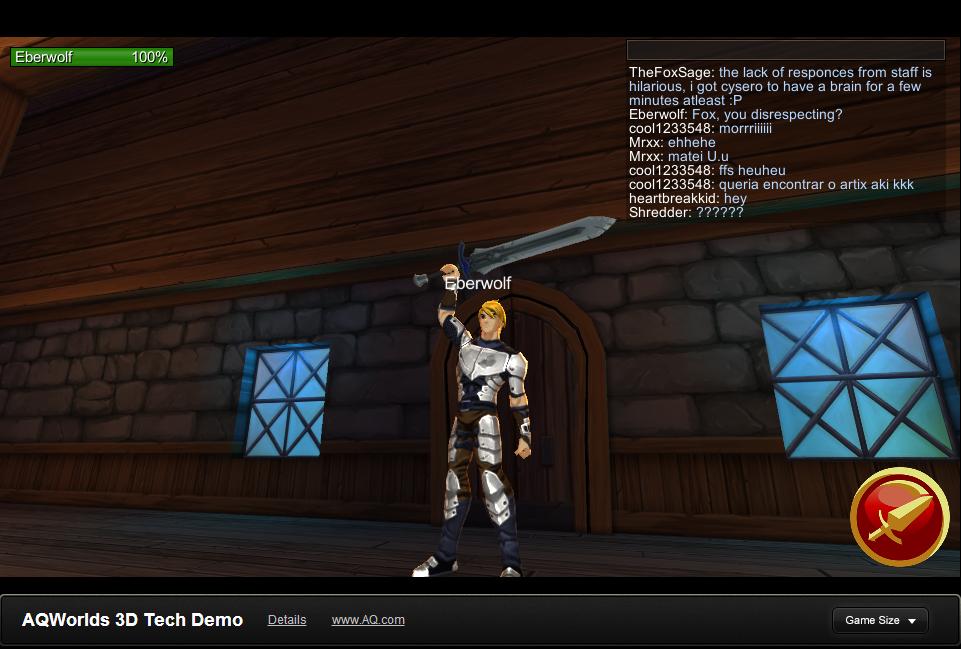Click the 100% health value
The image size is (961, 649).
[x=150, y=57]
